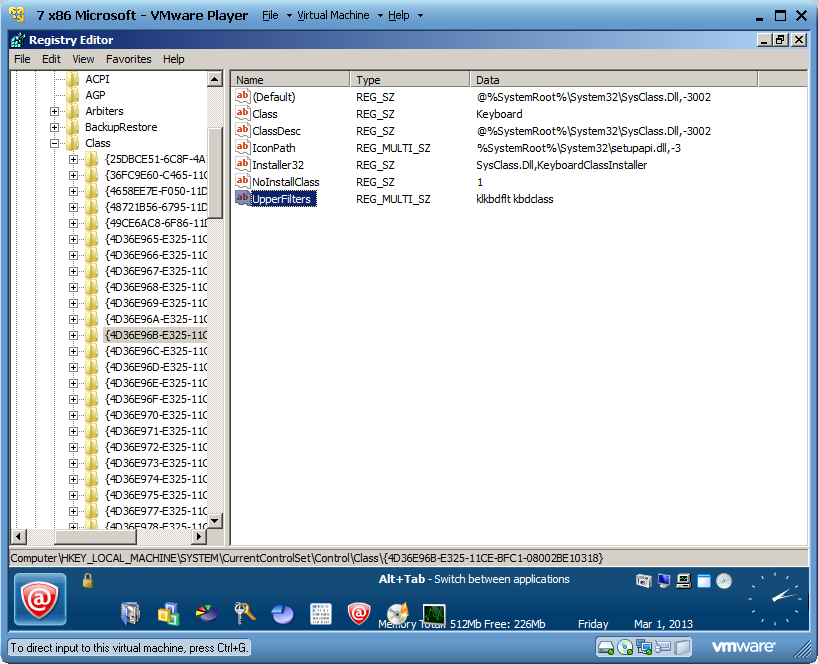818x664 pixels.
Task: Sort values by the Name column header
Action: (x=291, y=80)
